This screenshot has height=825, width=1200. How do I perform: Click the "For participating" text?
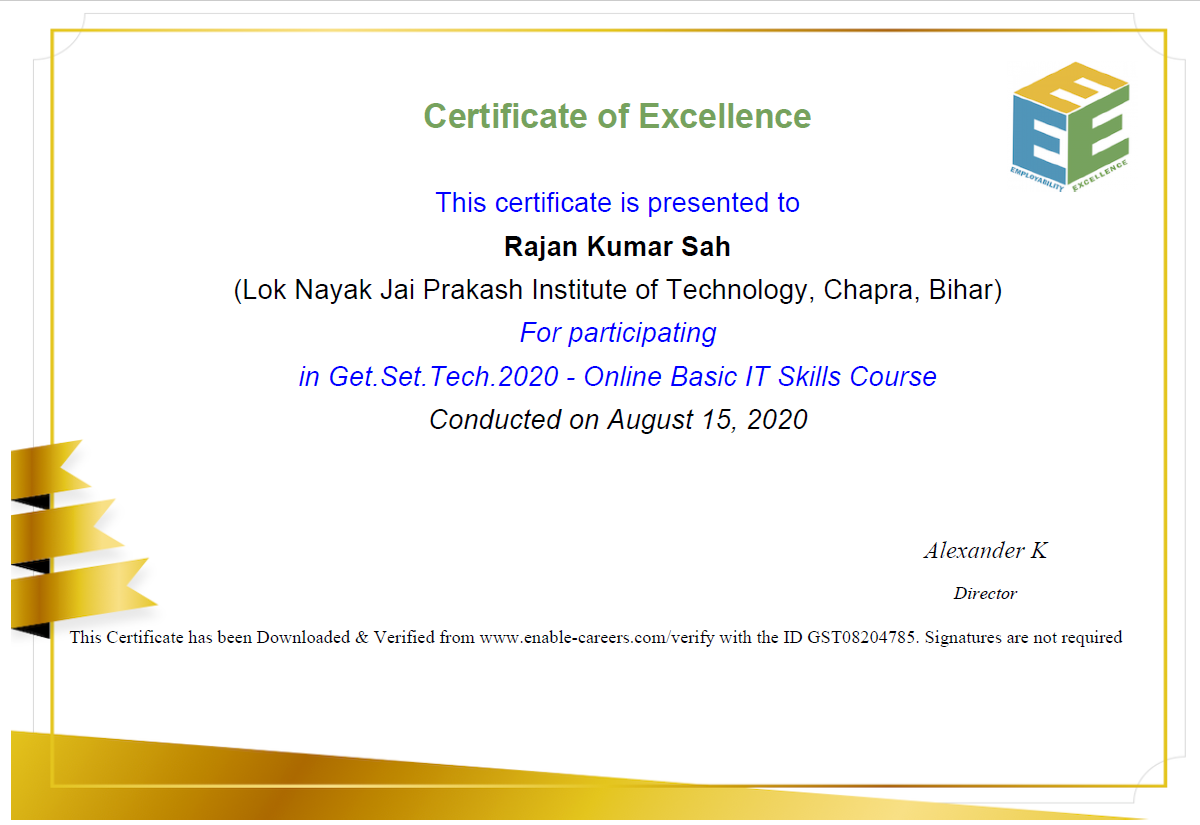pos(617,333)
